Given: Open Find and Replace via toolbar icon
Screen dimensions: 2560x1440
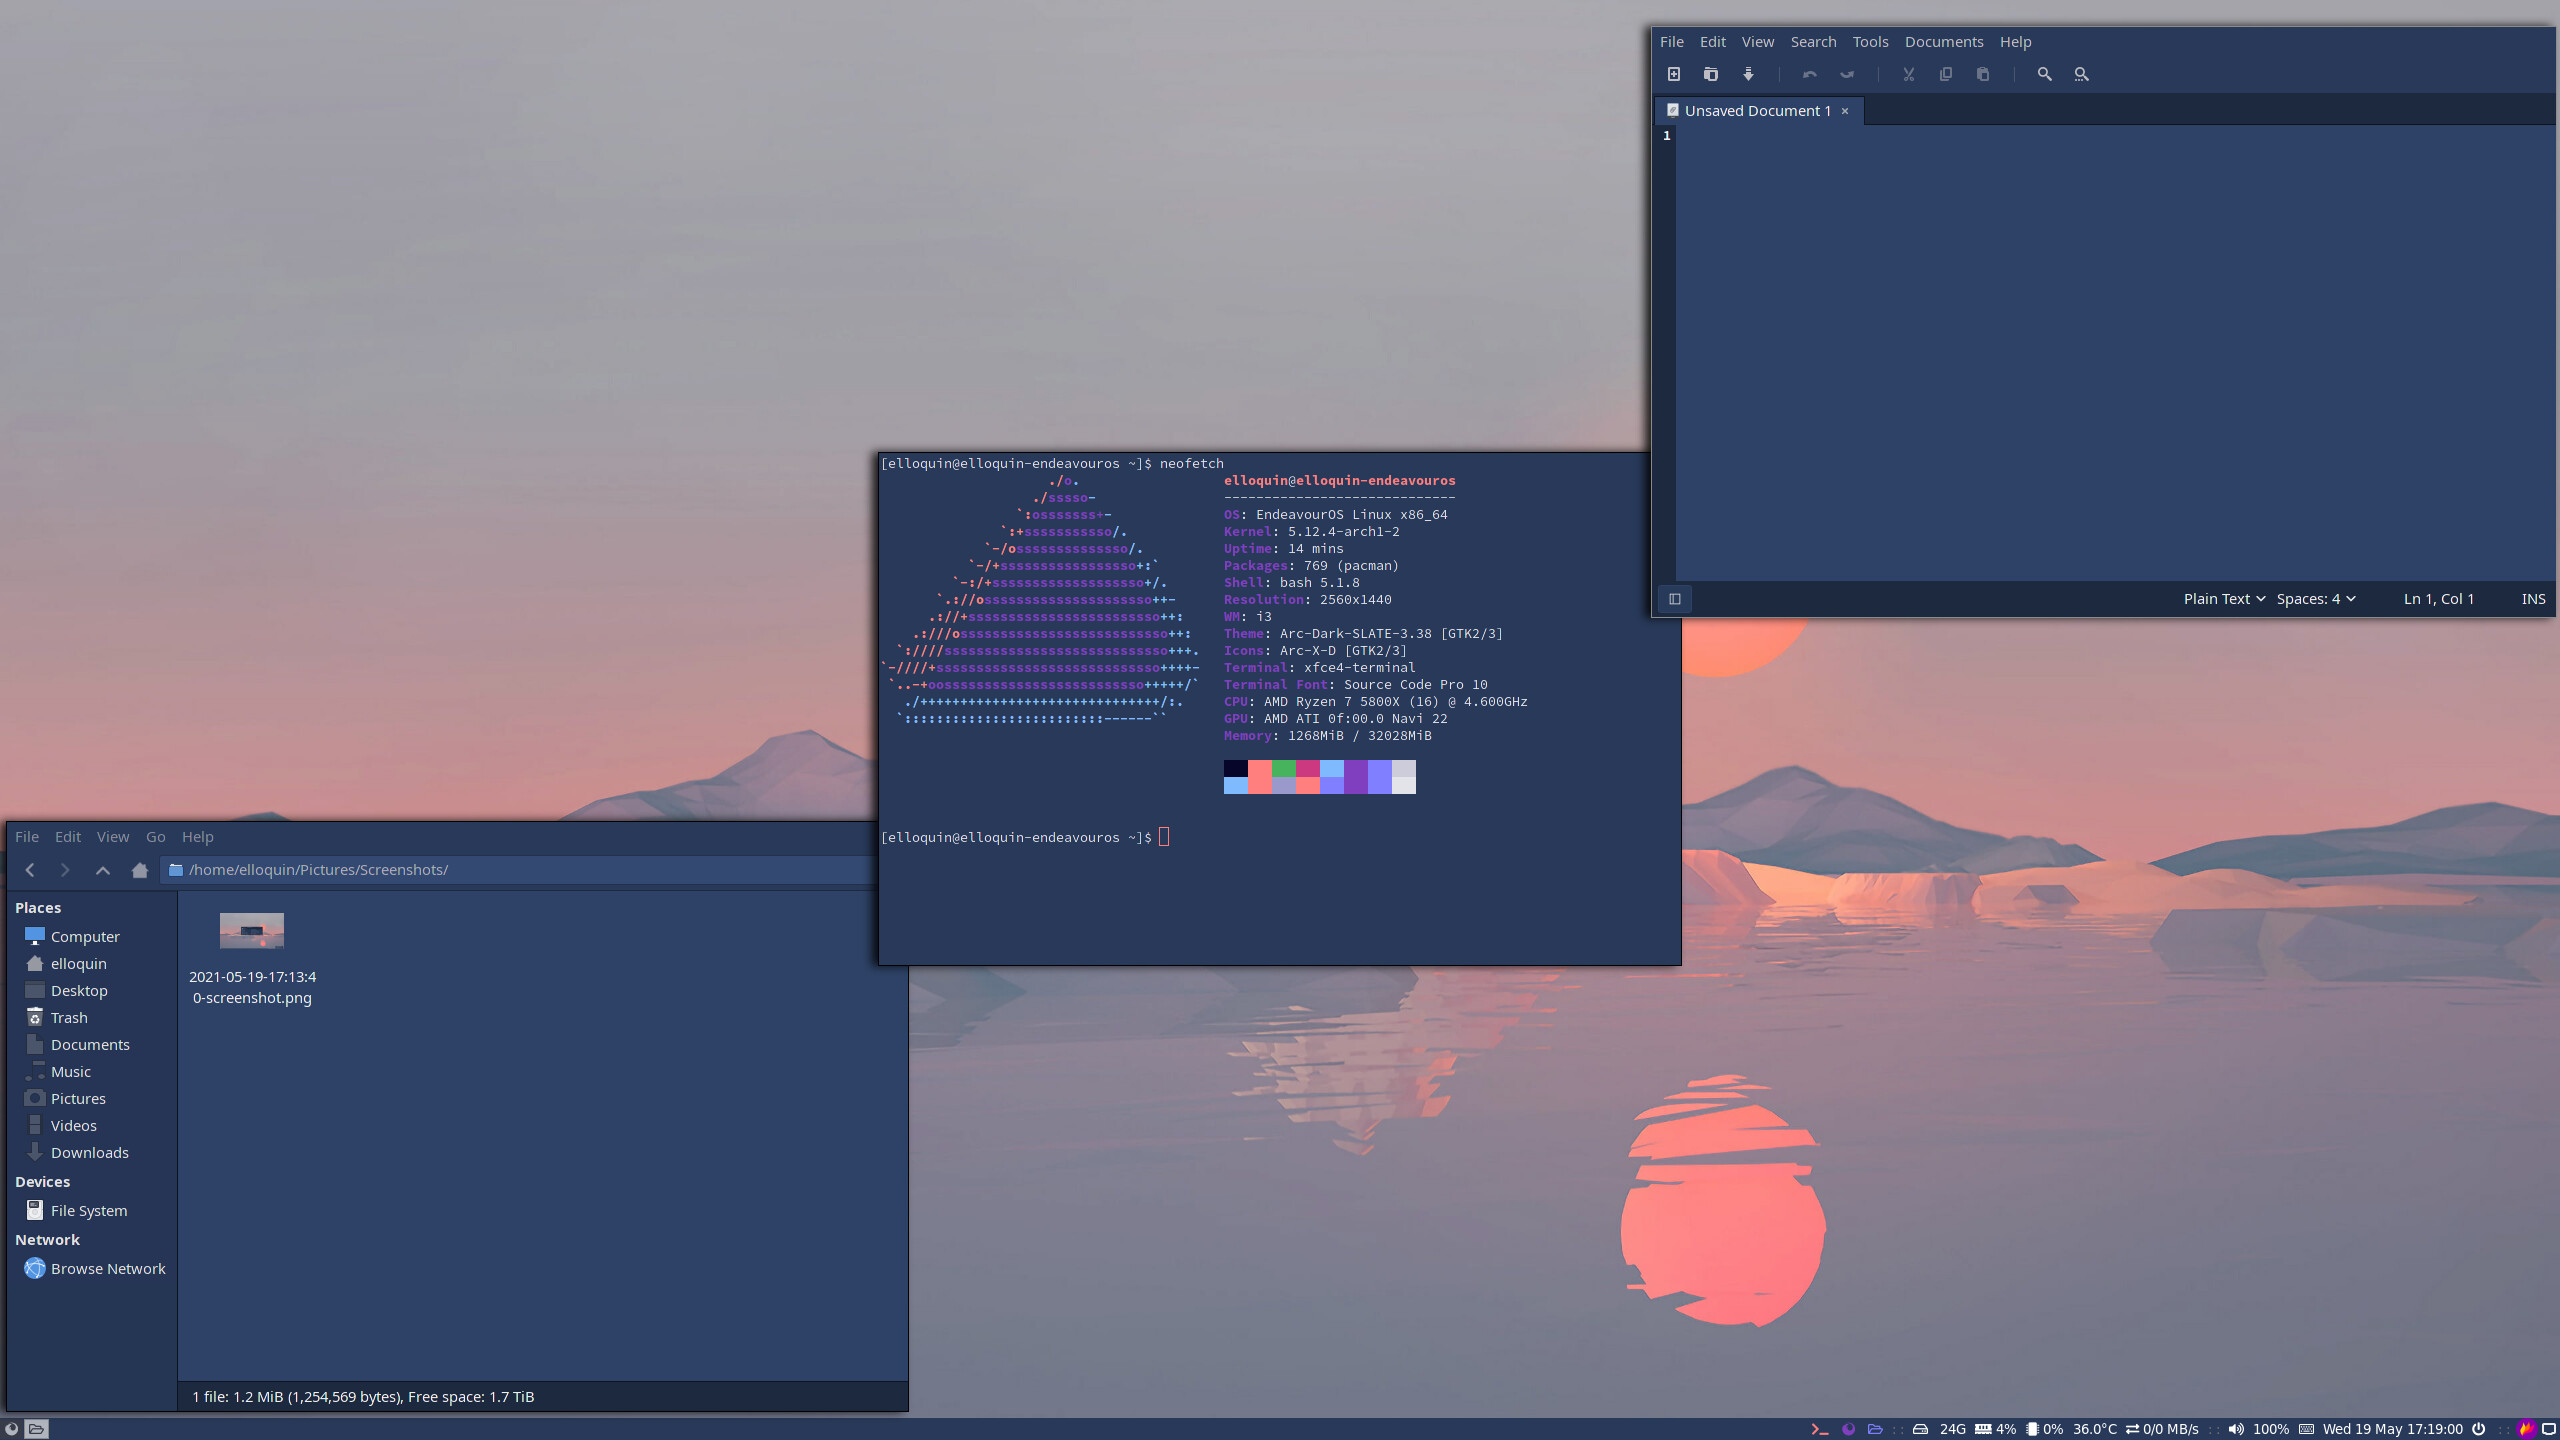Looking at the screenshot, I should click(2080, 74).
